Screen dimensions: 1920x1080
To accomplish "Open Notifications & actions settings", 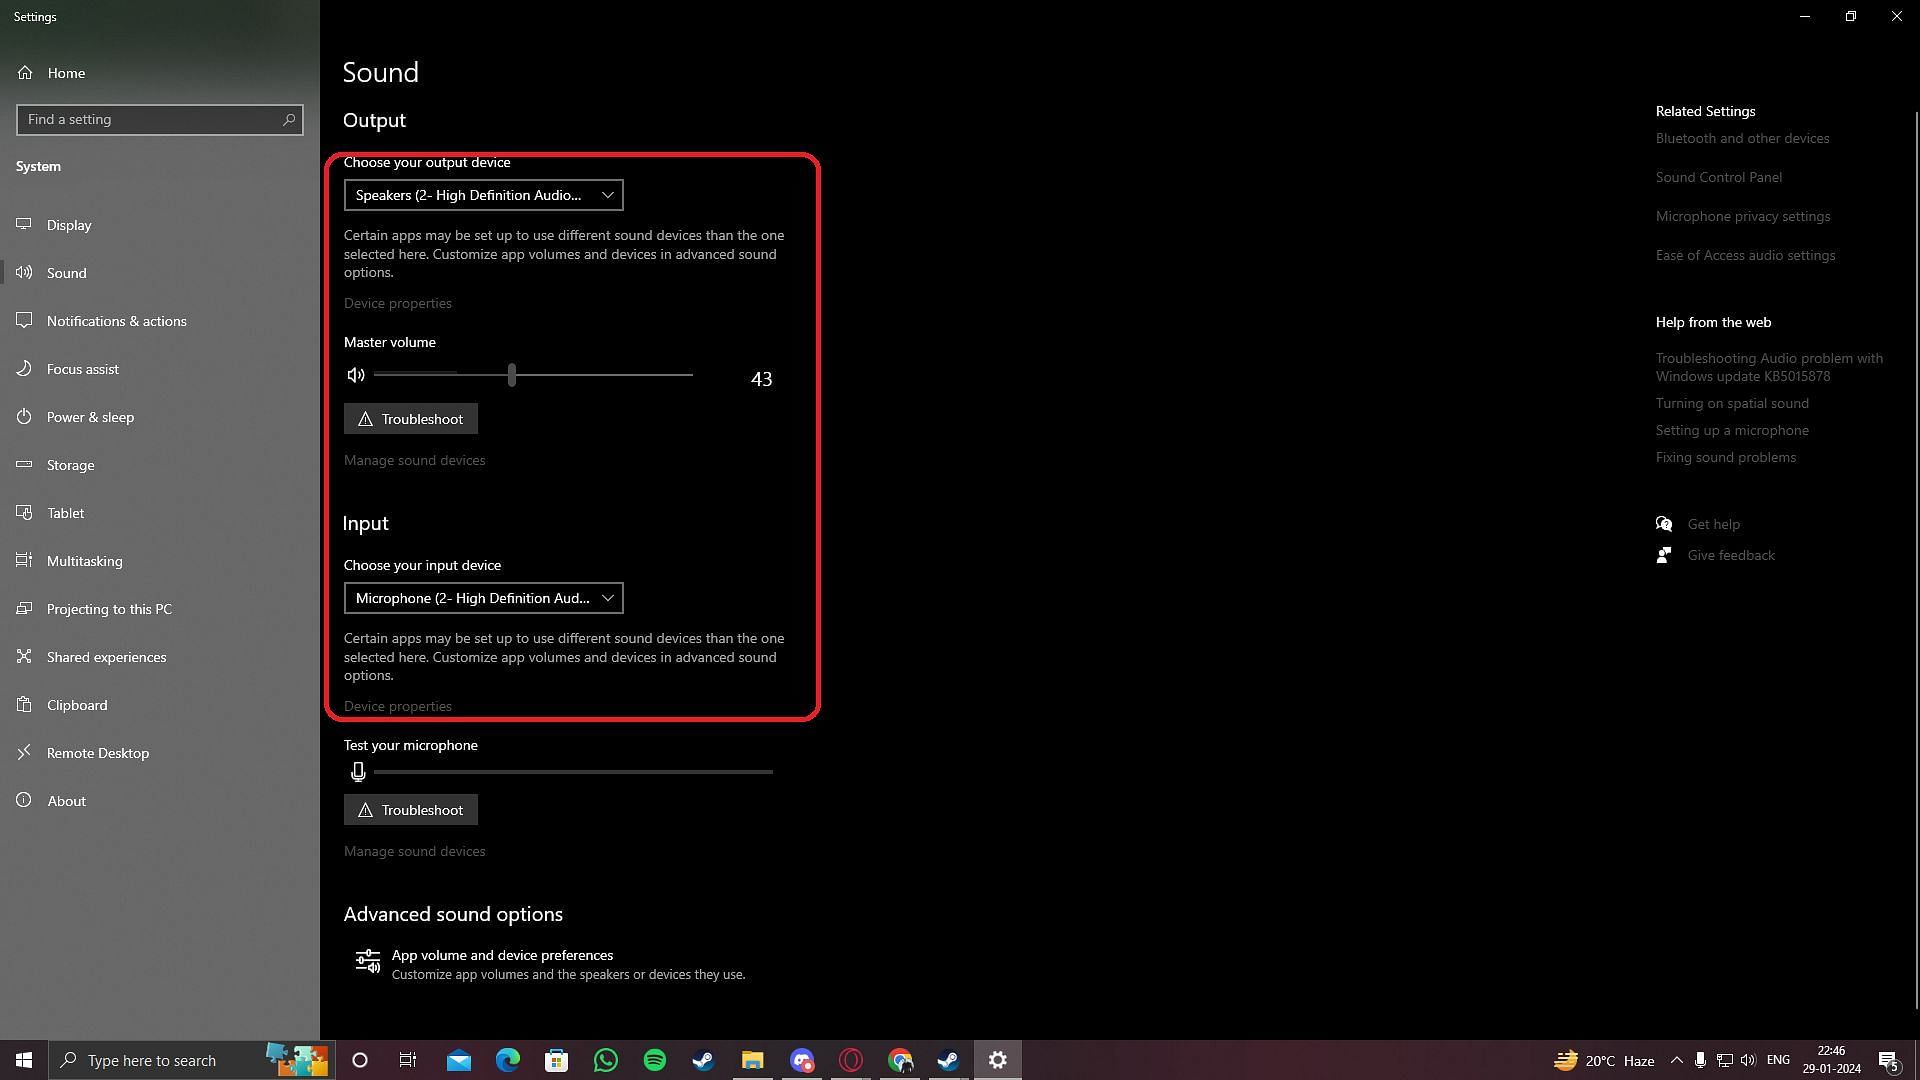I will coord(160,321).
